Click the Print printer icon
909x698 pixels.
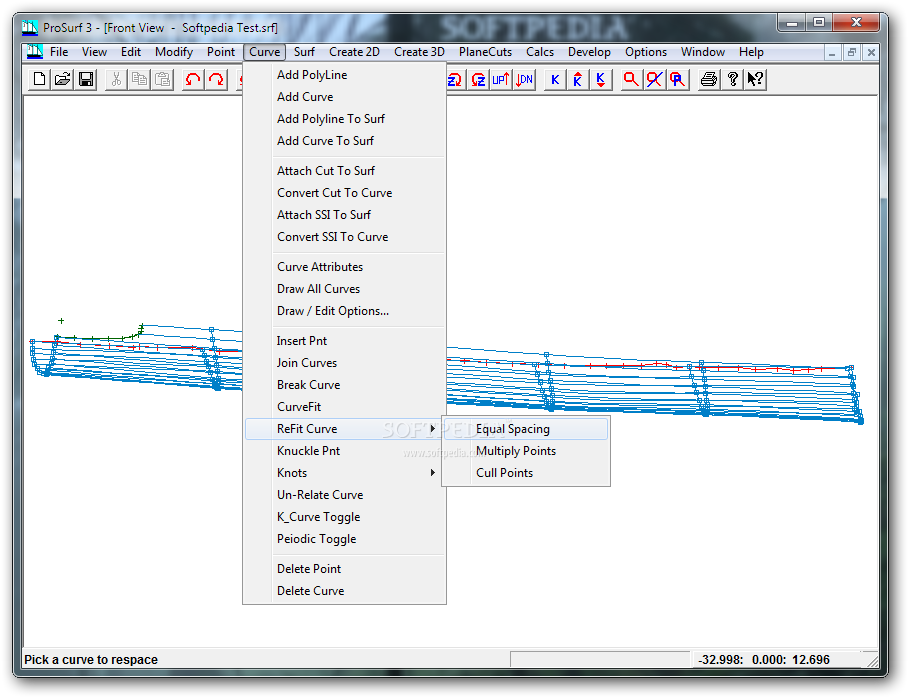coord(708,79)
